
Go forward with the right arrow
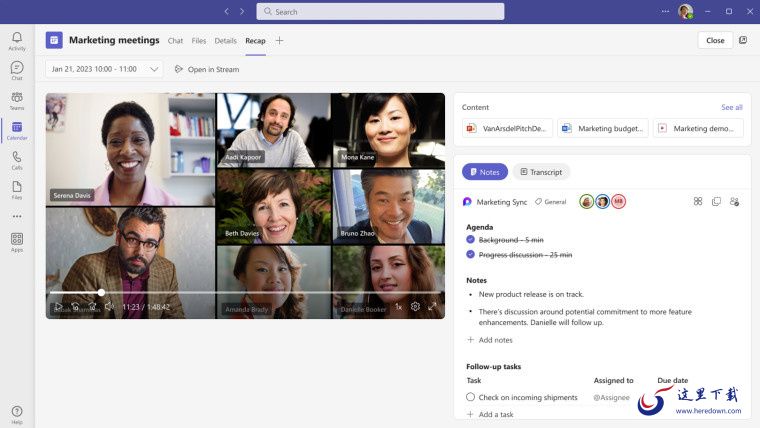click(x=242, y=11)
